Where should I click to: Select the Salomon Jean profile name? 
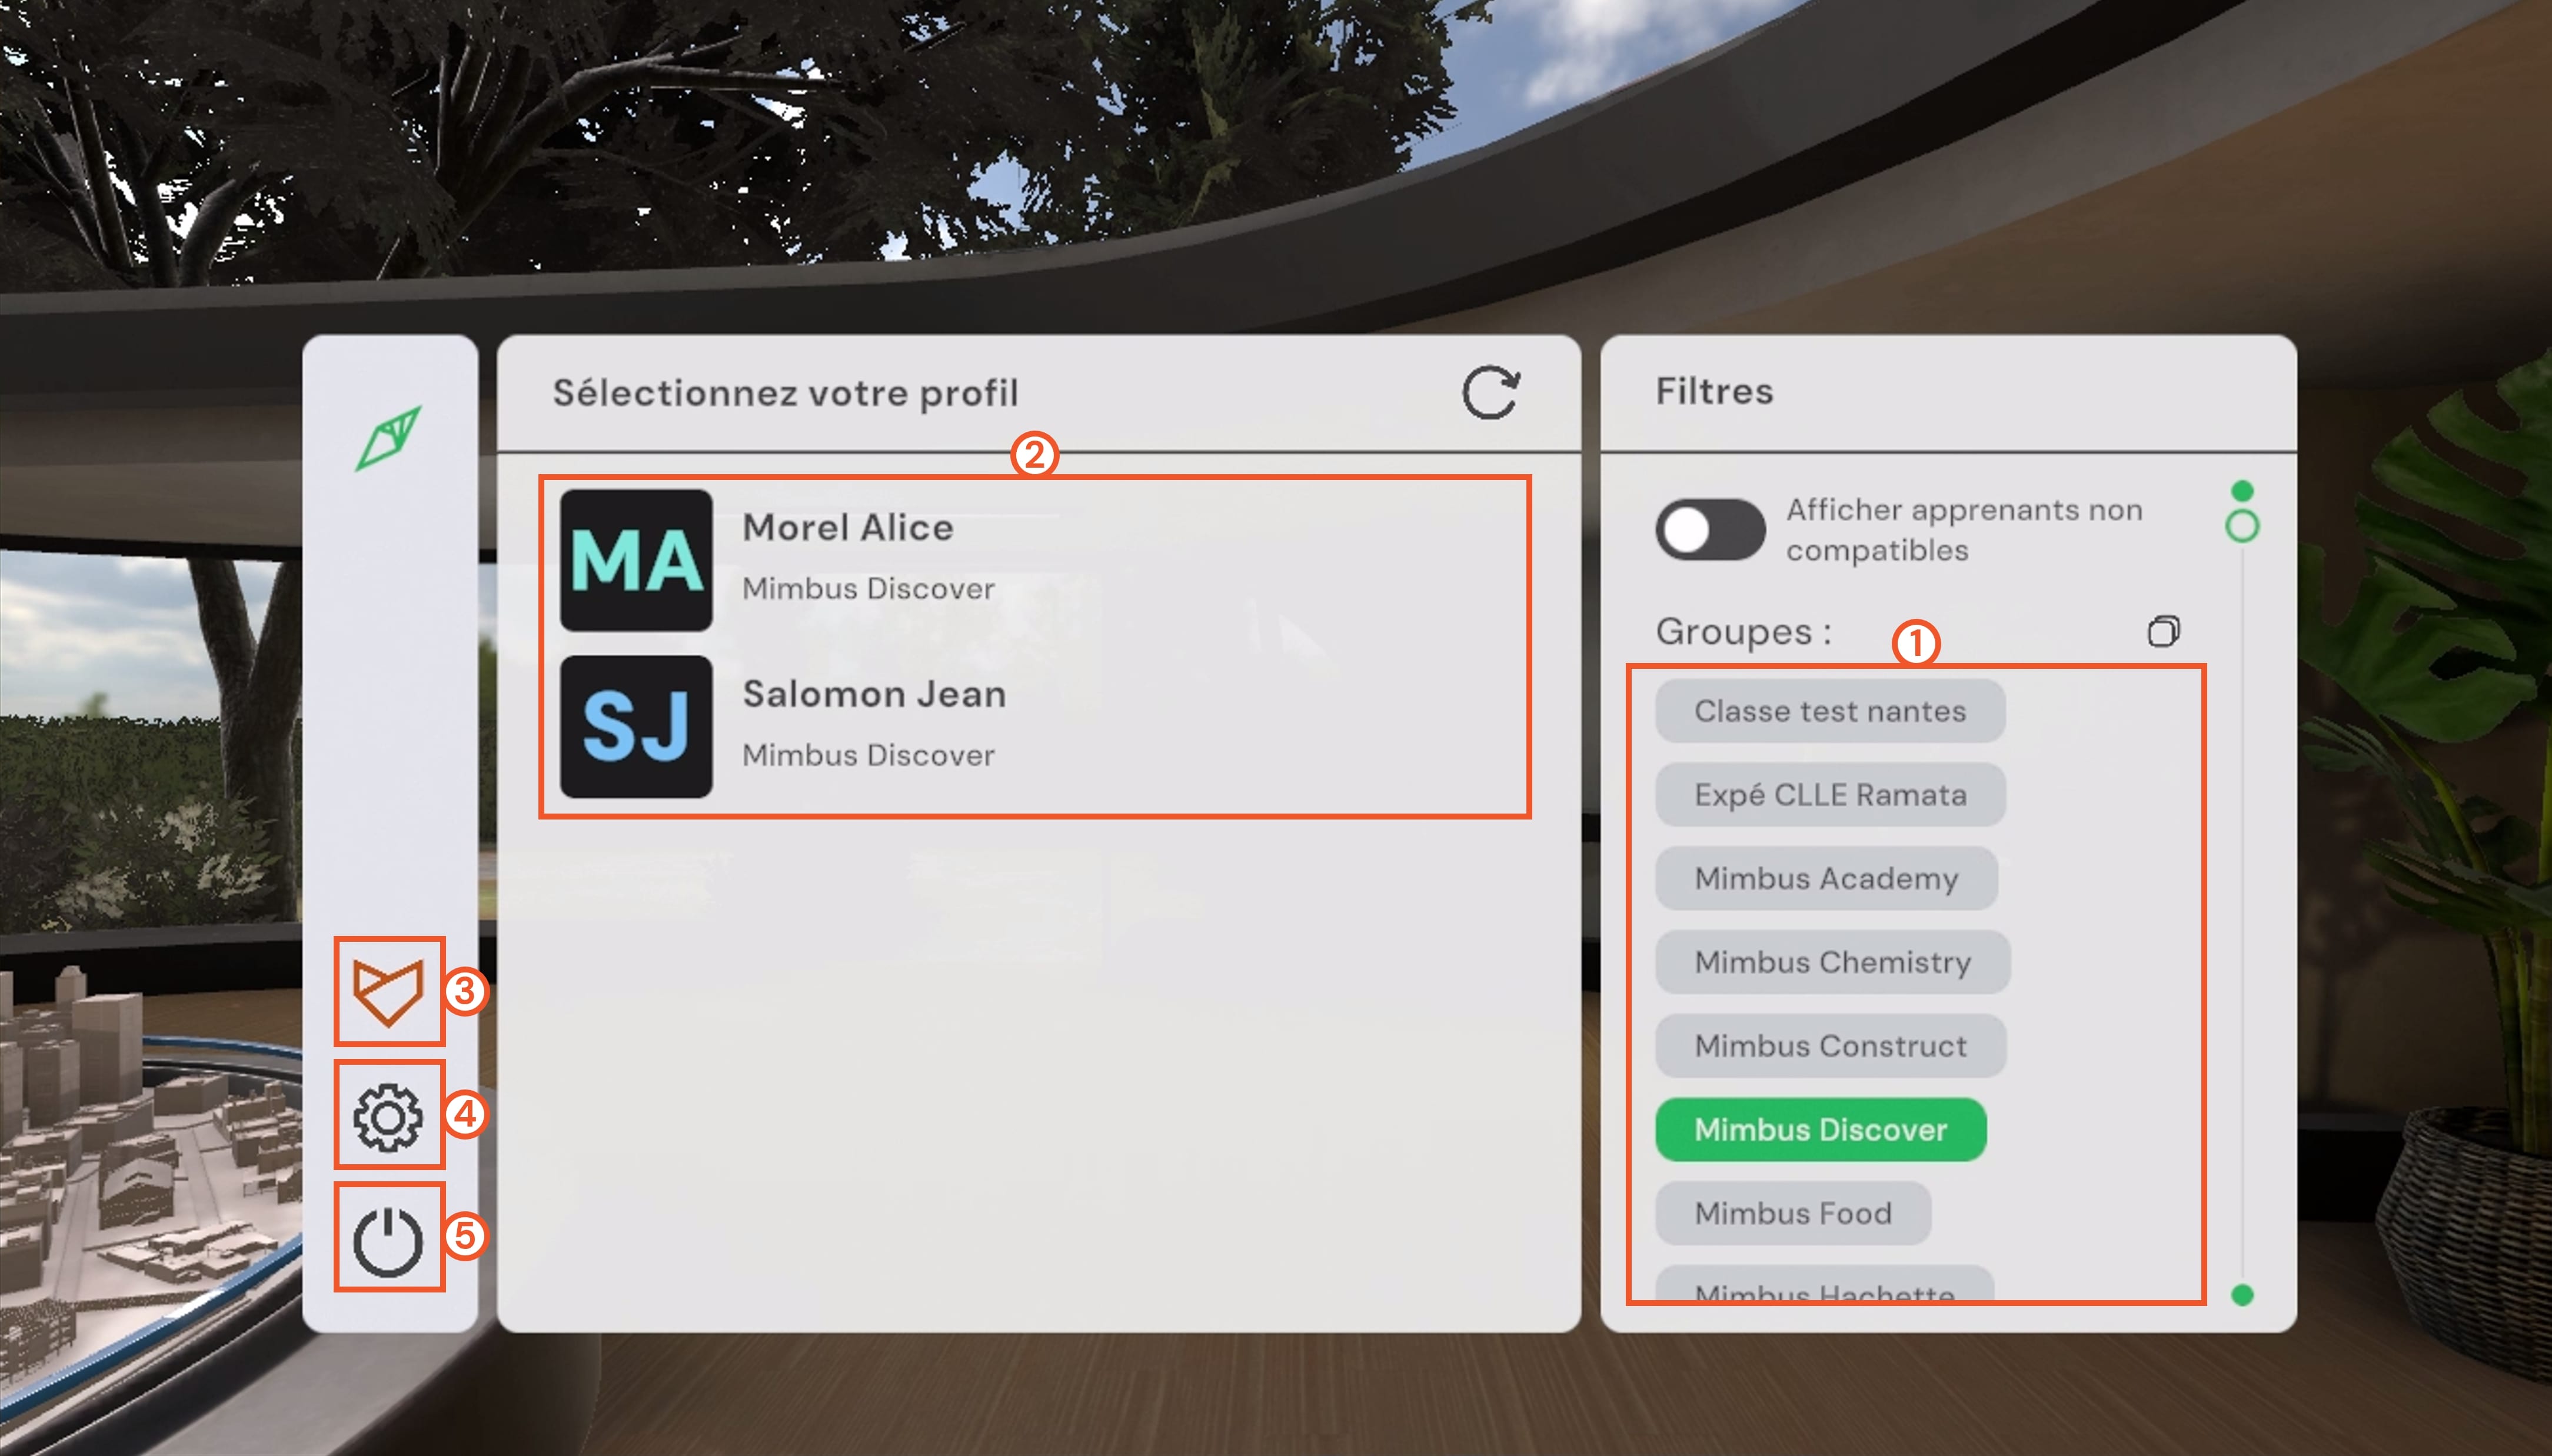tap(874, 694)
